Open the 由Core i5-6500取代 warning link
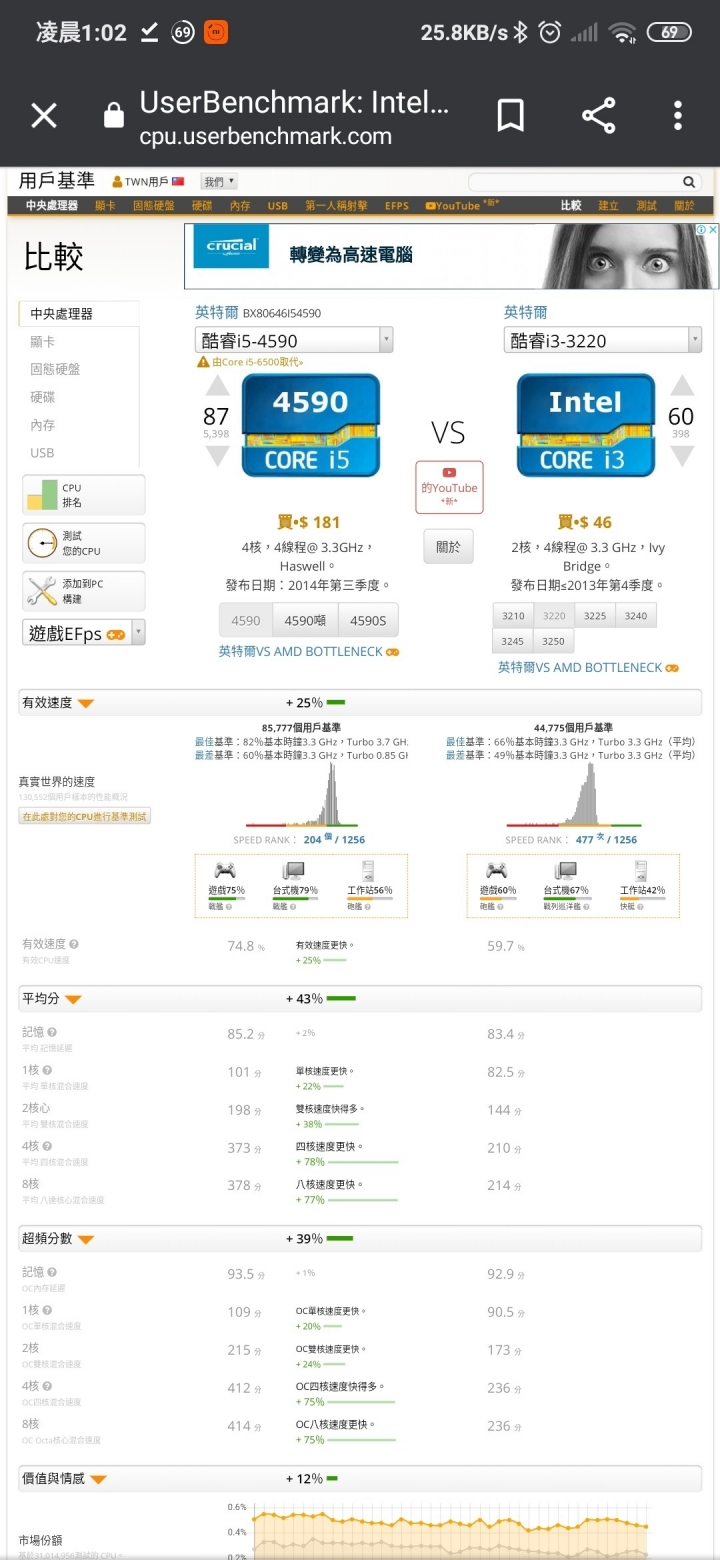Viewport: 720px width, 1560px height. 250,362
